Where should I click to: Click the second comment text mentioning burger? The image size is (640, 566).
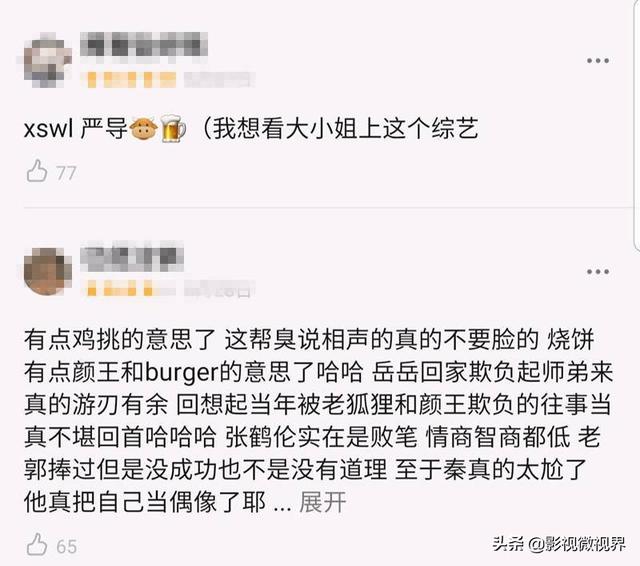coord(318,420)
